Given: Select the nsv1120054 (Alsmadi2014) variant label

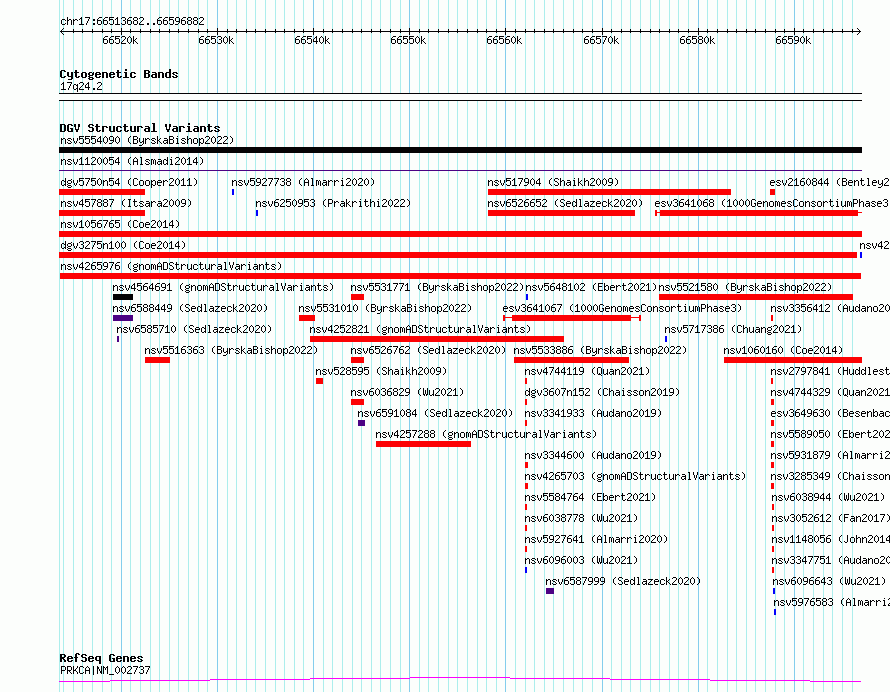Looking at the screenshot, I should pos(132,161).
